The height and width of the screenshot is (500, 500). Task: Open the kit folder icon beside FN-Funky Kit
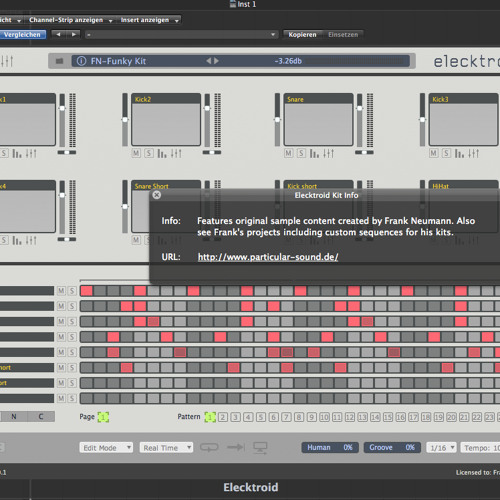tap(59, 61)
